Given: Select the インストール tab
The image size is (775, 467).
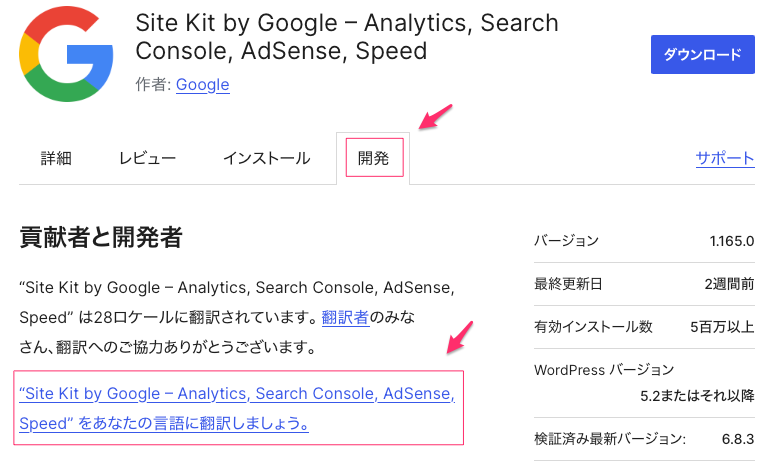Looking at the screenshot, I should (266, 158).
